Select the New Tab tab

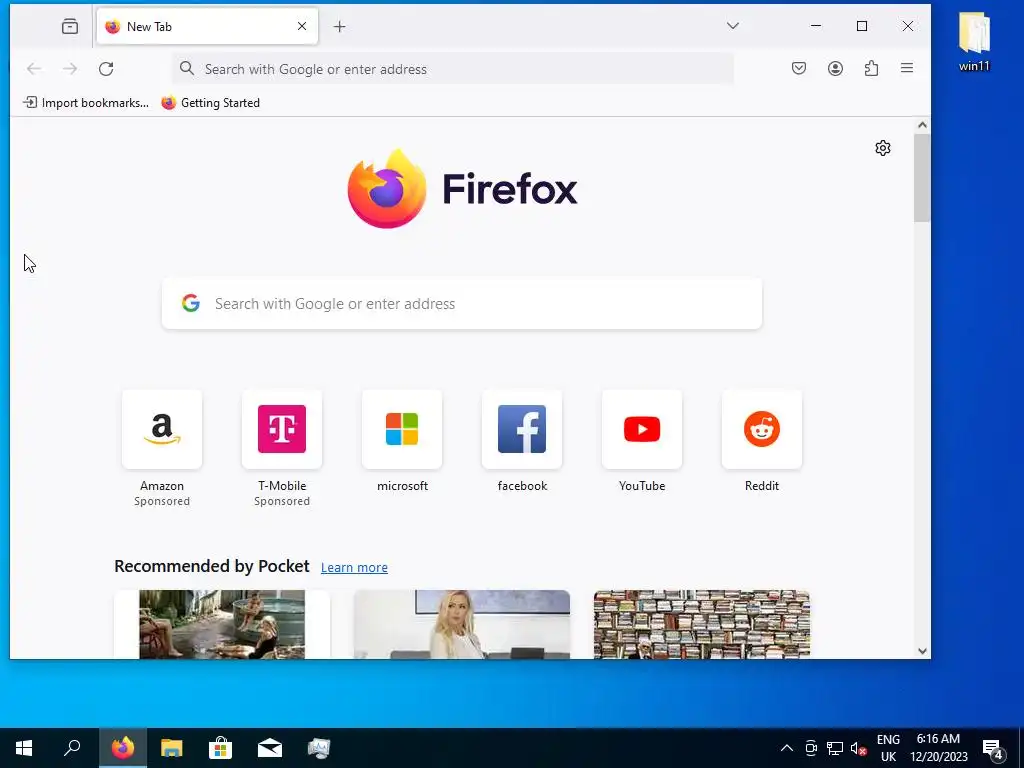[x=208, y=26]
